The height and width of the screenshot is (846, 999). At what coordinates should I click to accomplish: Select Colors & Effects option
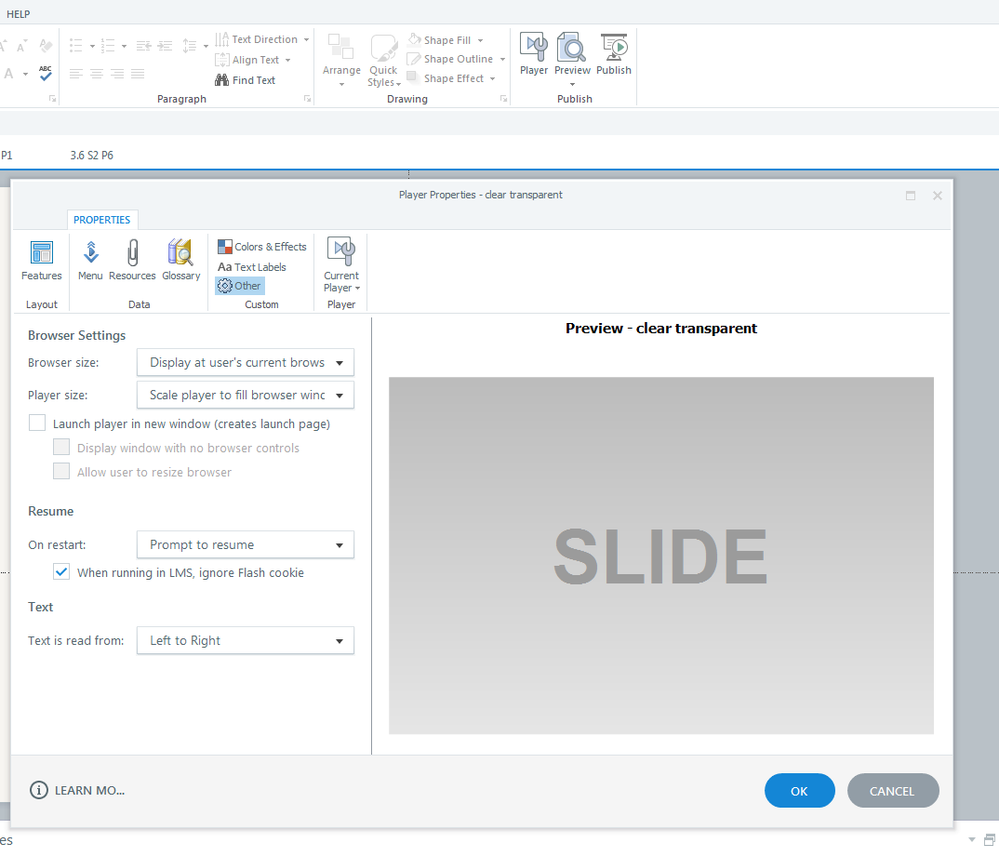click(262, 247)
